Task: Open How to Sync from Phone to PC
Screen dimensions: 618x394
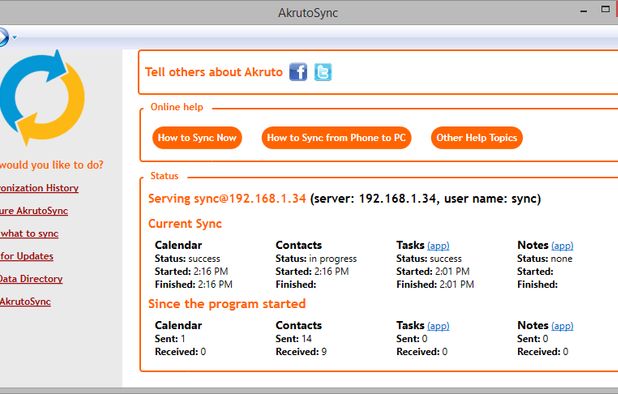Action: tap(336, 138)
